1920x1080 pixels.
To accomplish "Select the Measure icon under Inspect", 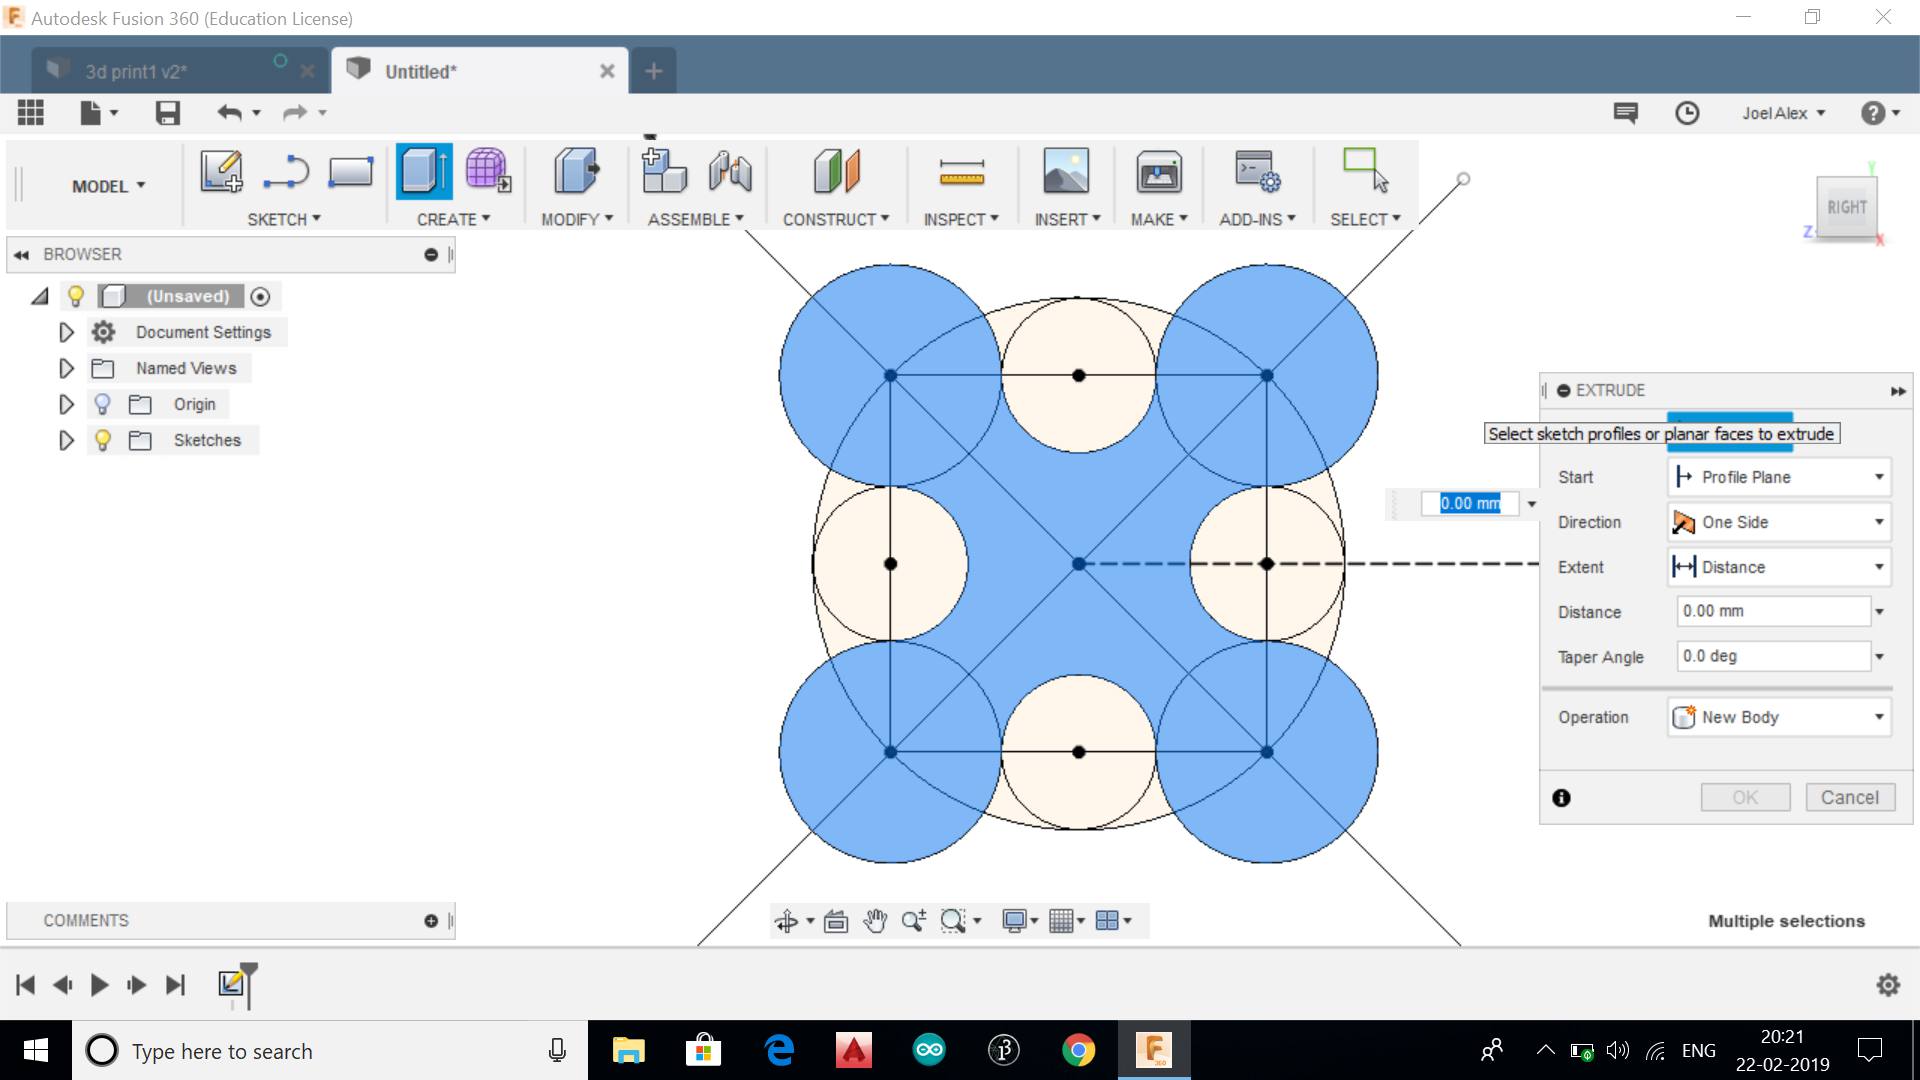I will tap(961, 172).
